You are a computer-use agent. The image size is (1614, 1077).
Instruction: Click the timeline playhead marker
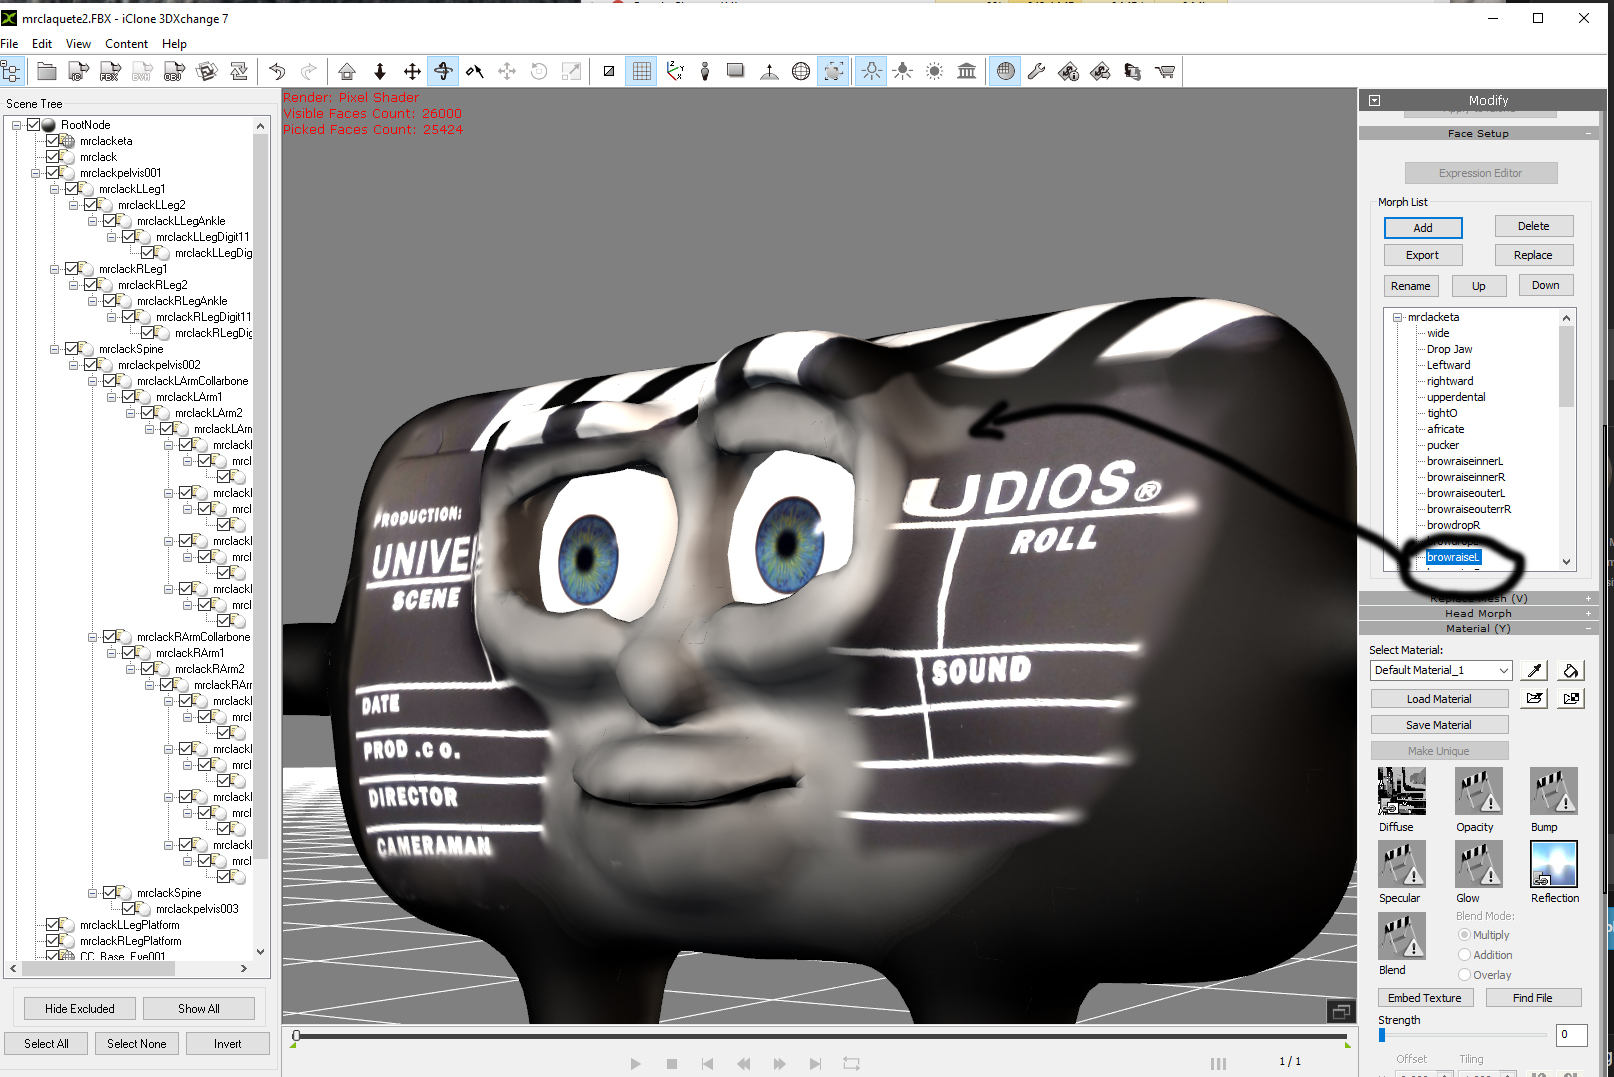coord(296,1036)
